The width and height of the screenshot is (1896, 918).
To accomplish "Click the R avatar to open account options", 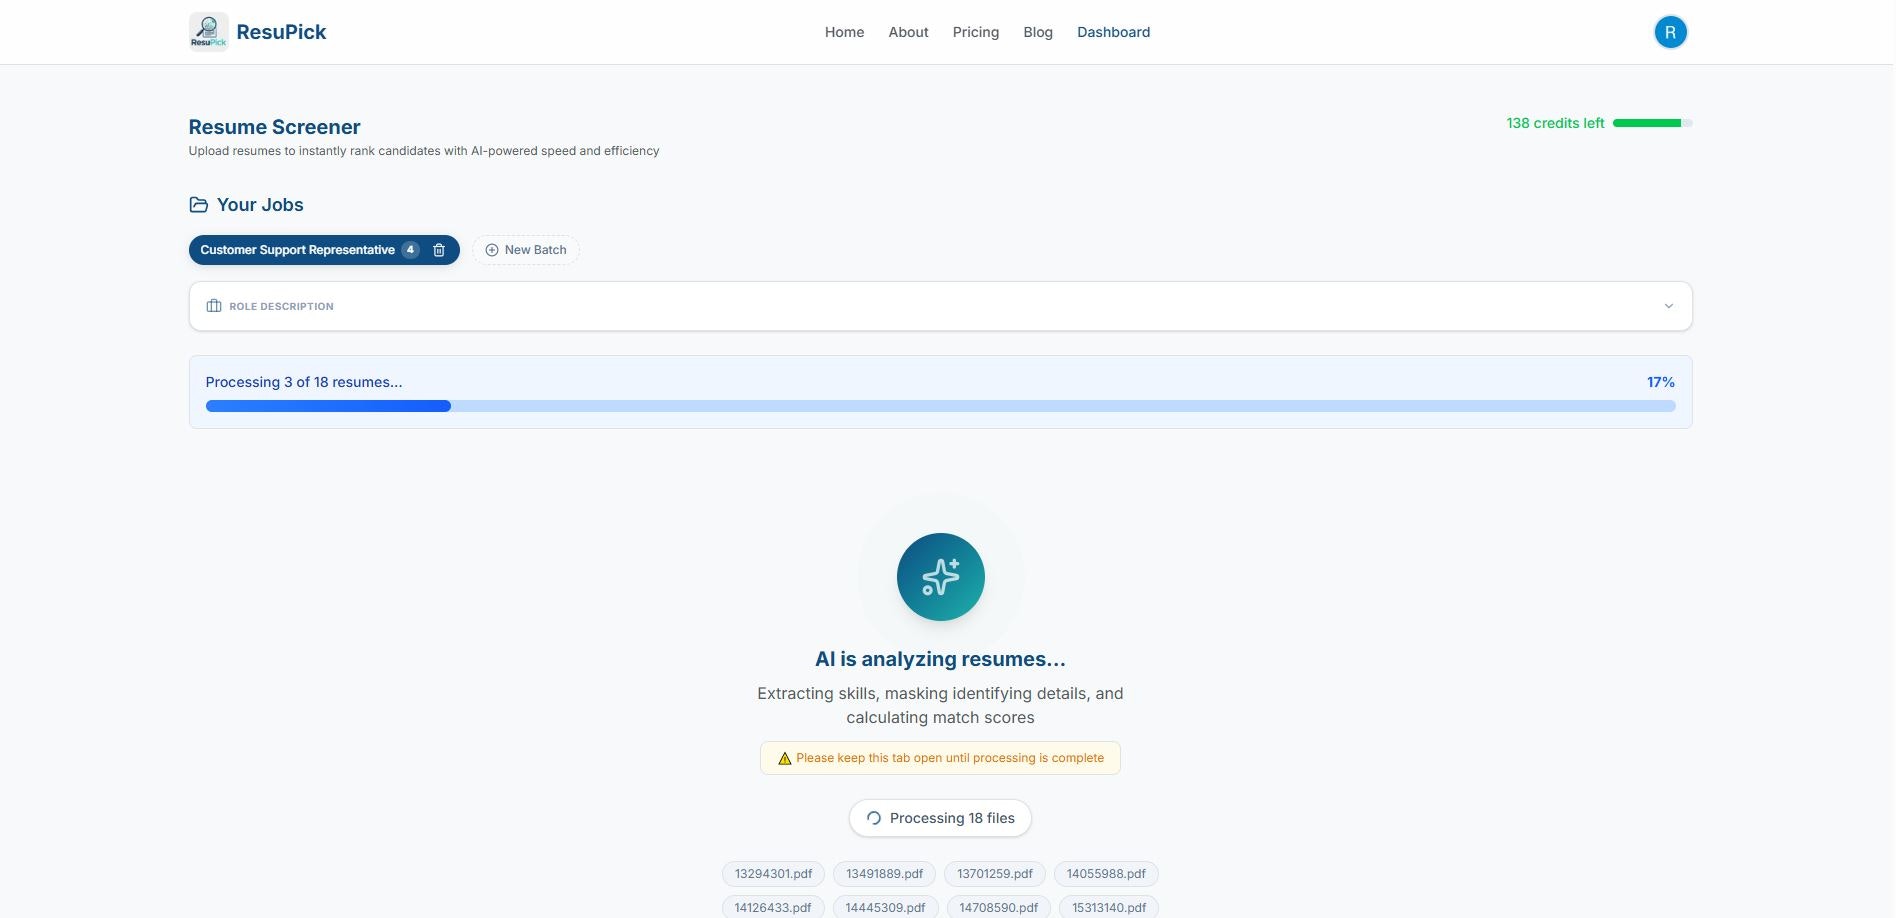I will click(x=1669, y=31).
